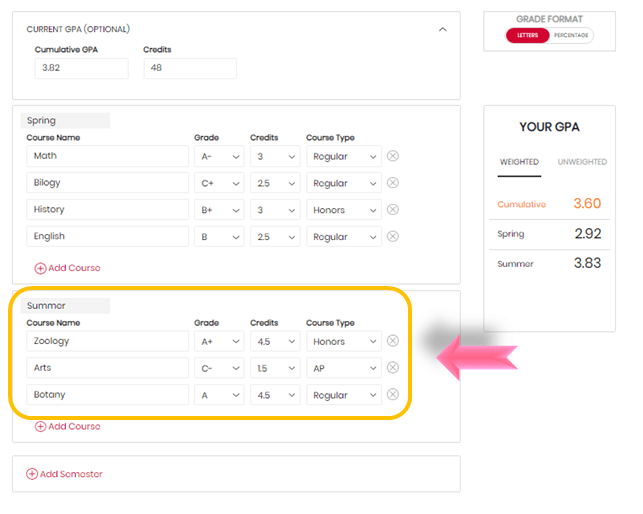The height and width of the screenshot is (514, 643).
Task: Switch to the Unweighted GPA tab
Action: pos(582,162)
